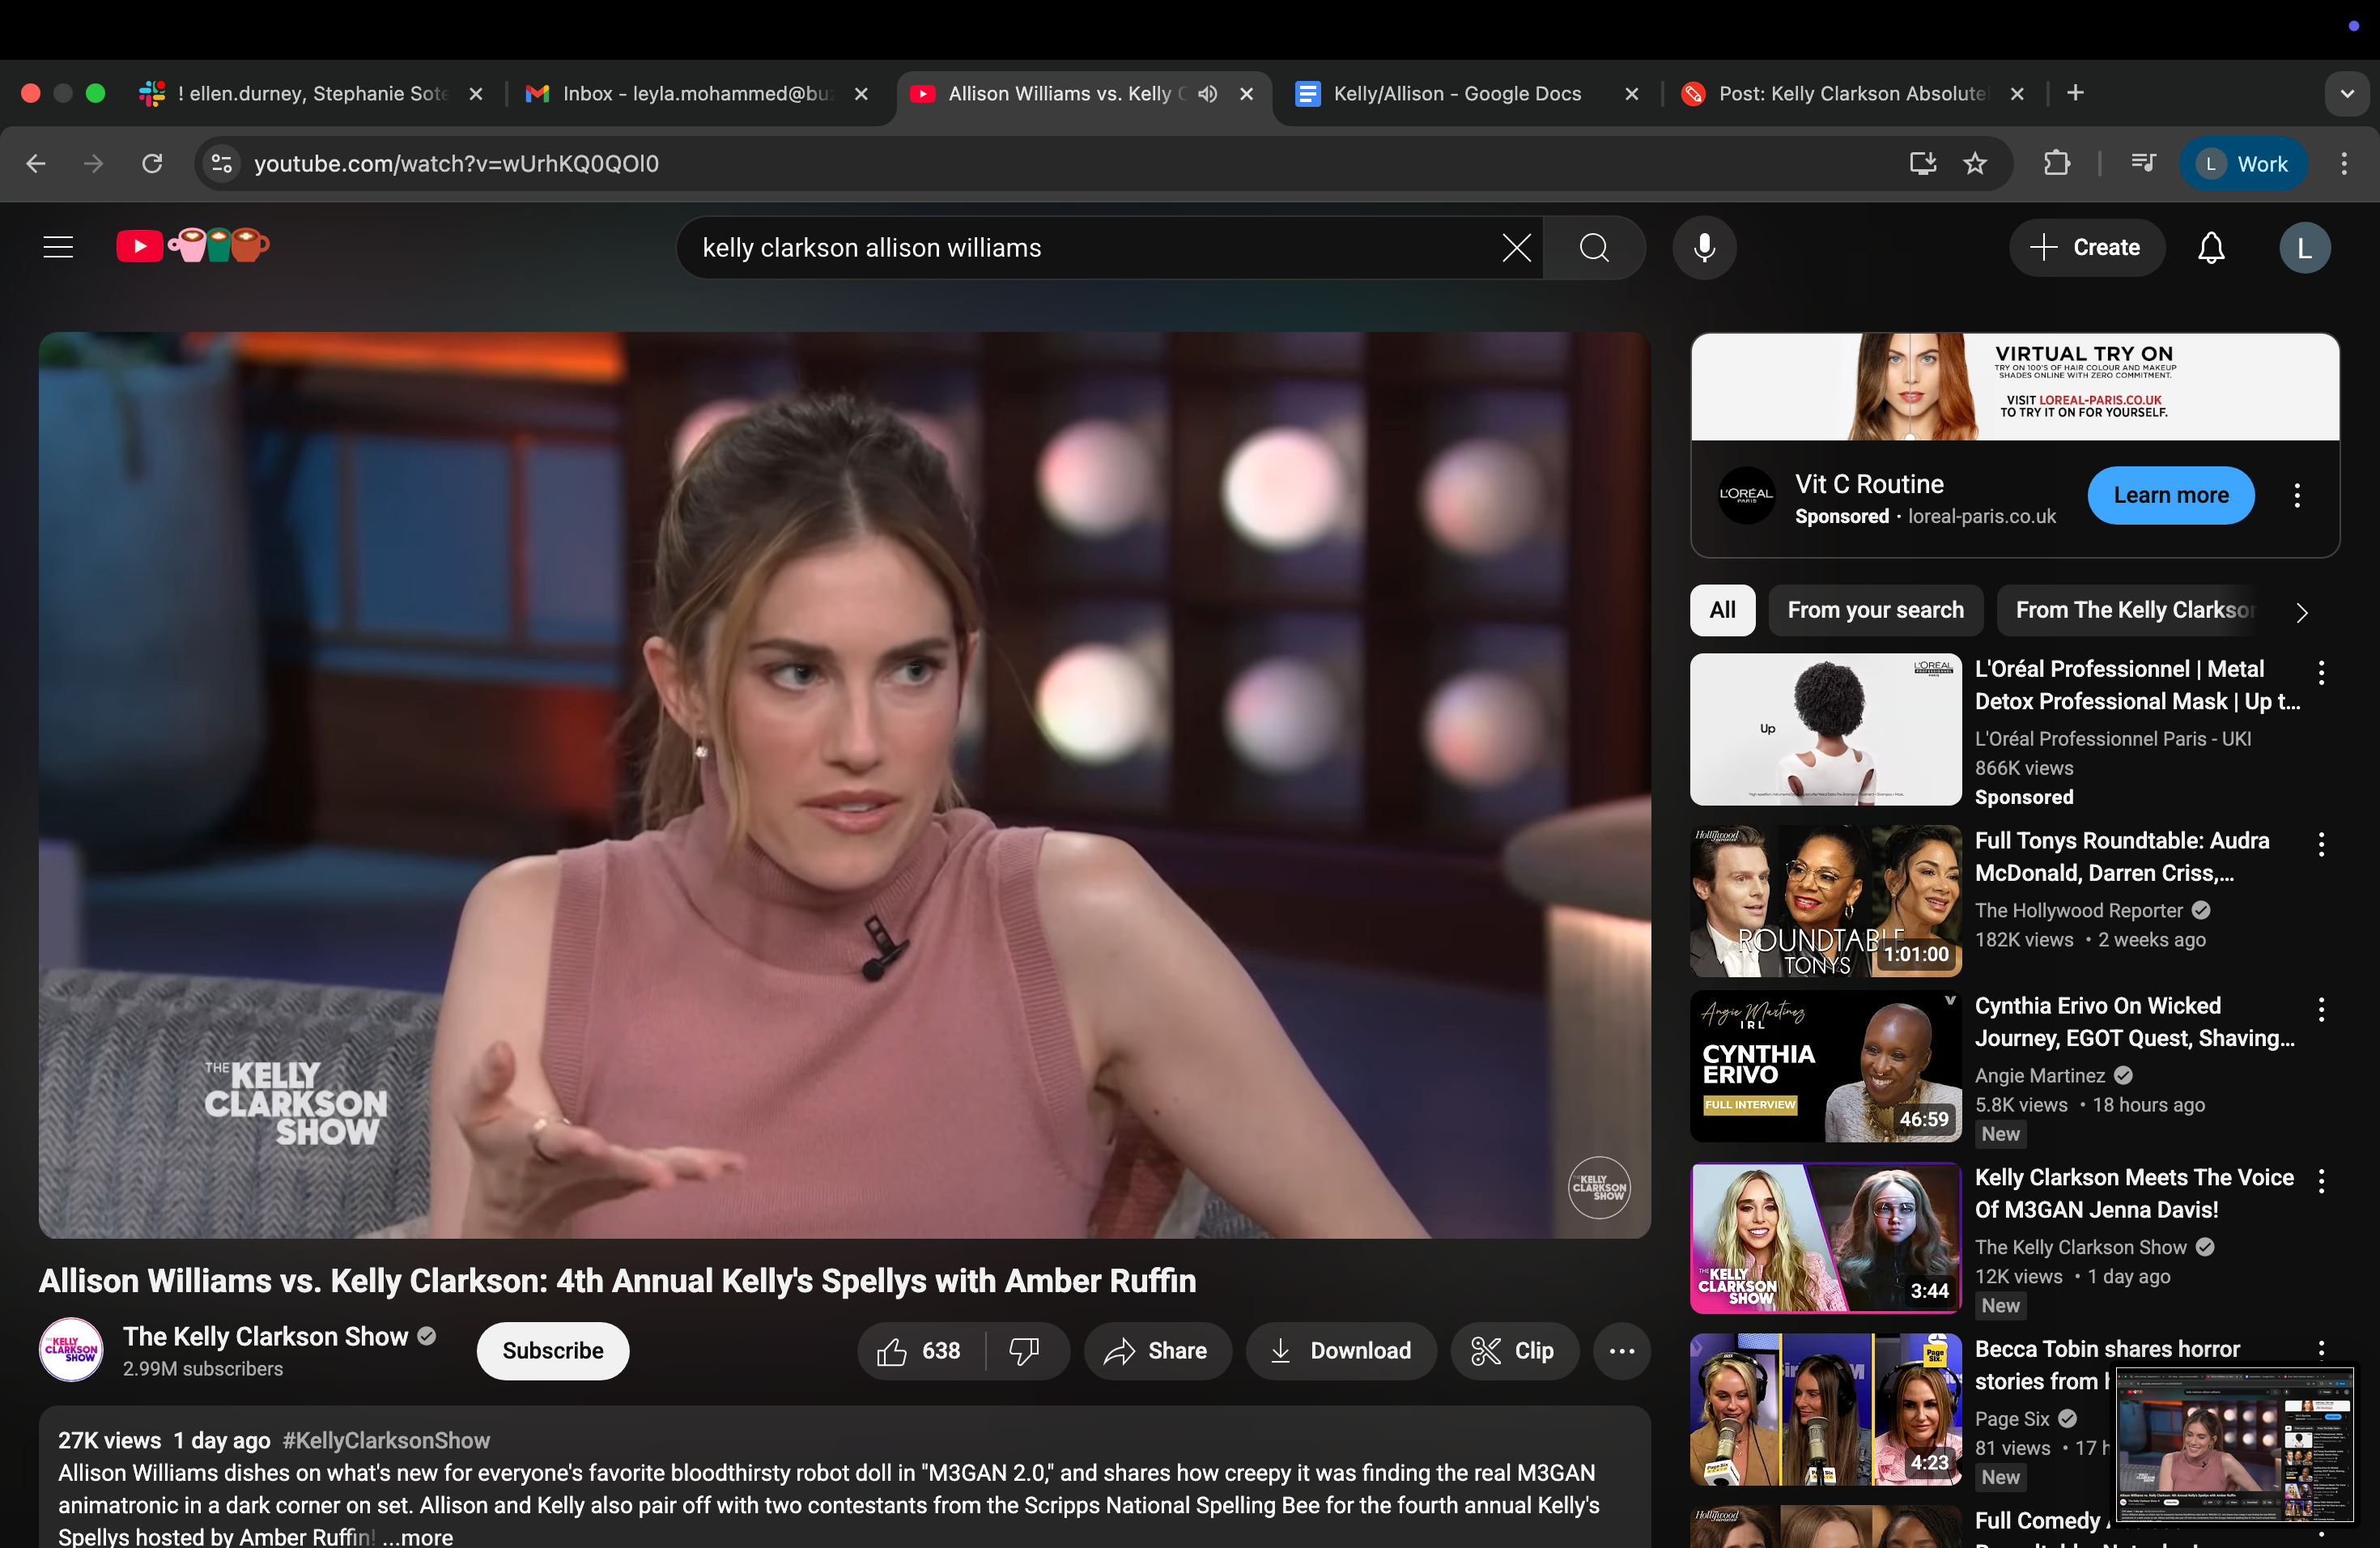Bookmark the page with the star icon
Image resolution: width=2380 pixels, height=1548 pixels.
(x=1975, y=163)
